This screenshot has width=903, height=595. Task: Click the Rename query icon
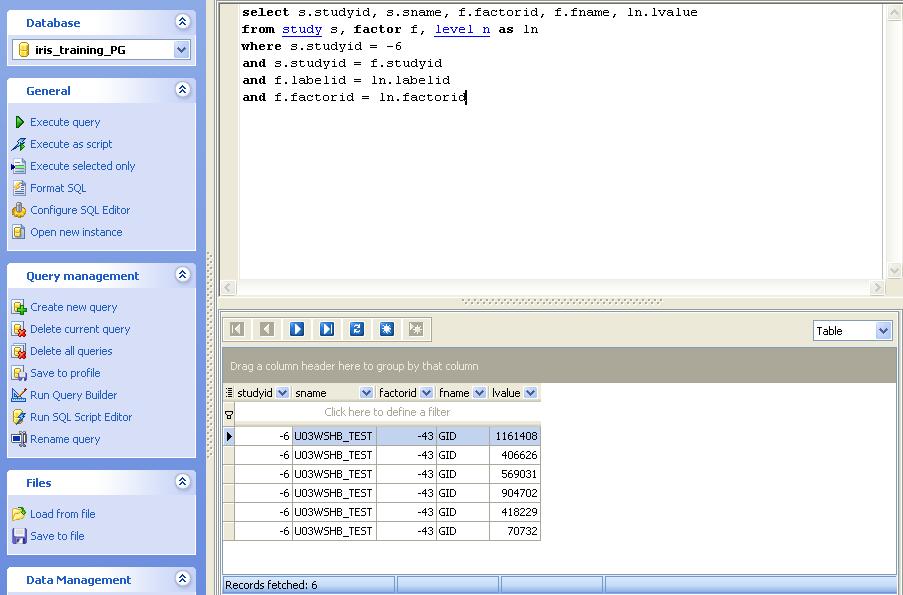point(19,439)
